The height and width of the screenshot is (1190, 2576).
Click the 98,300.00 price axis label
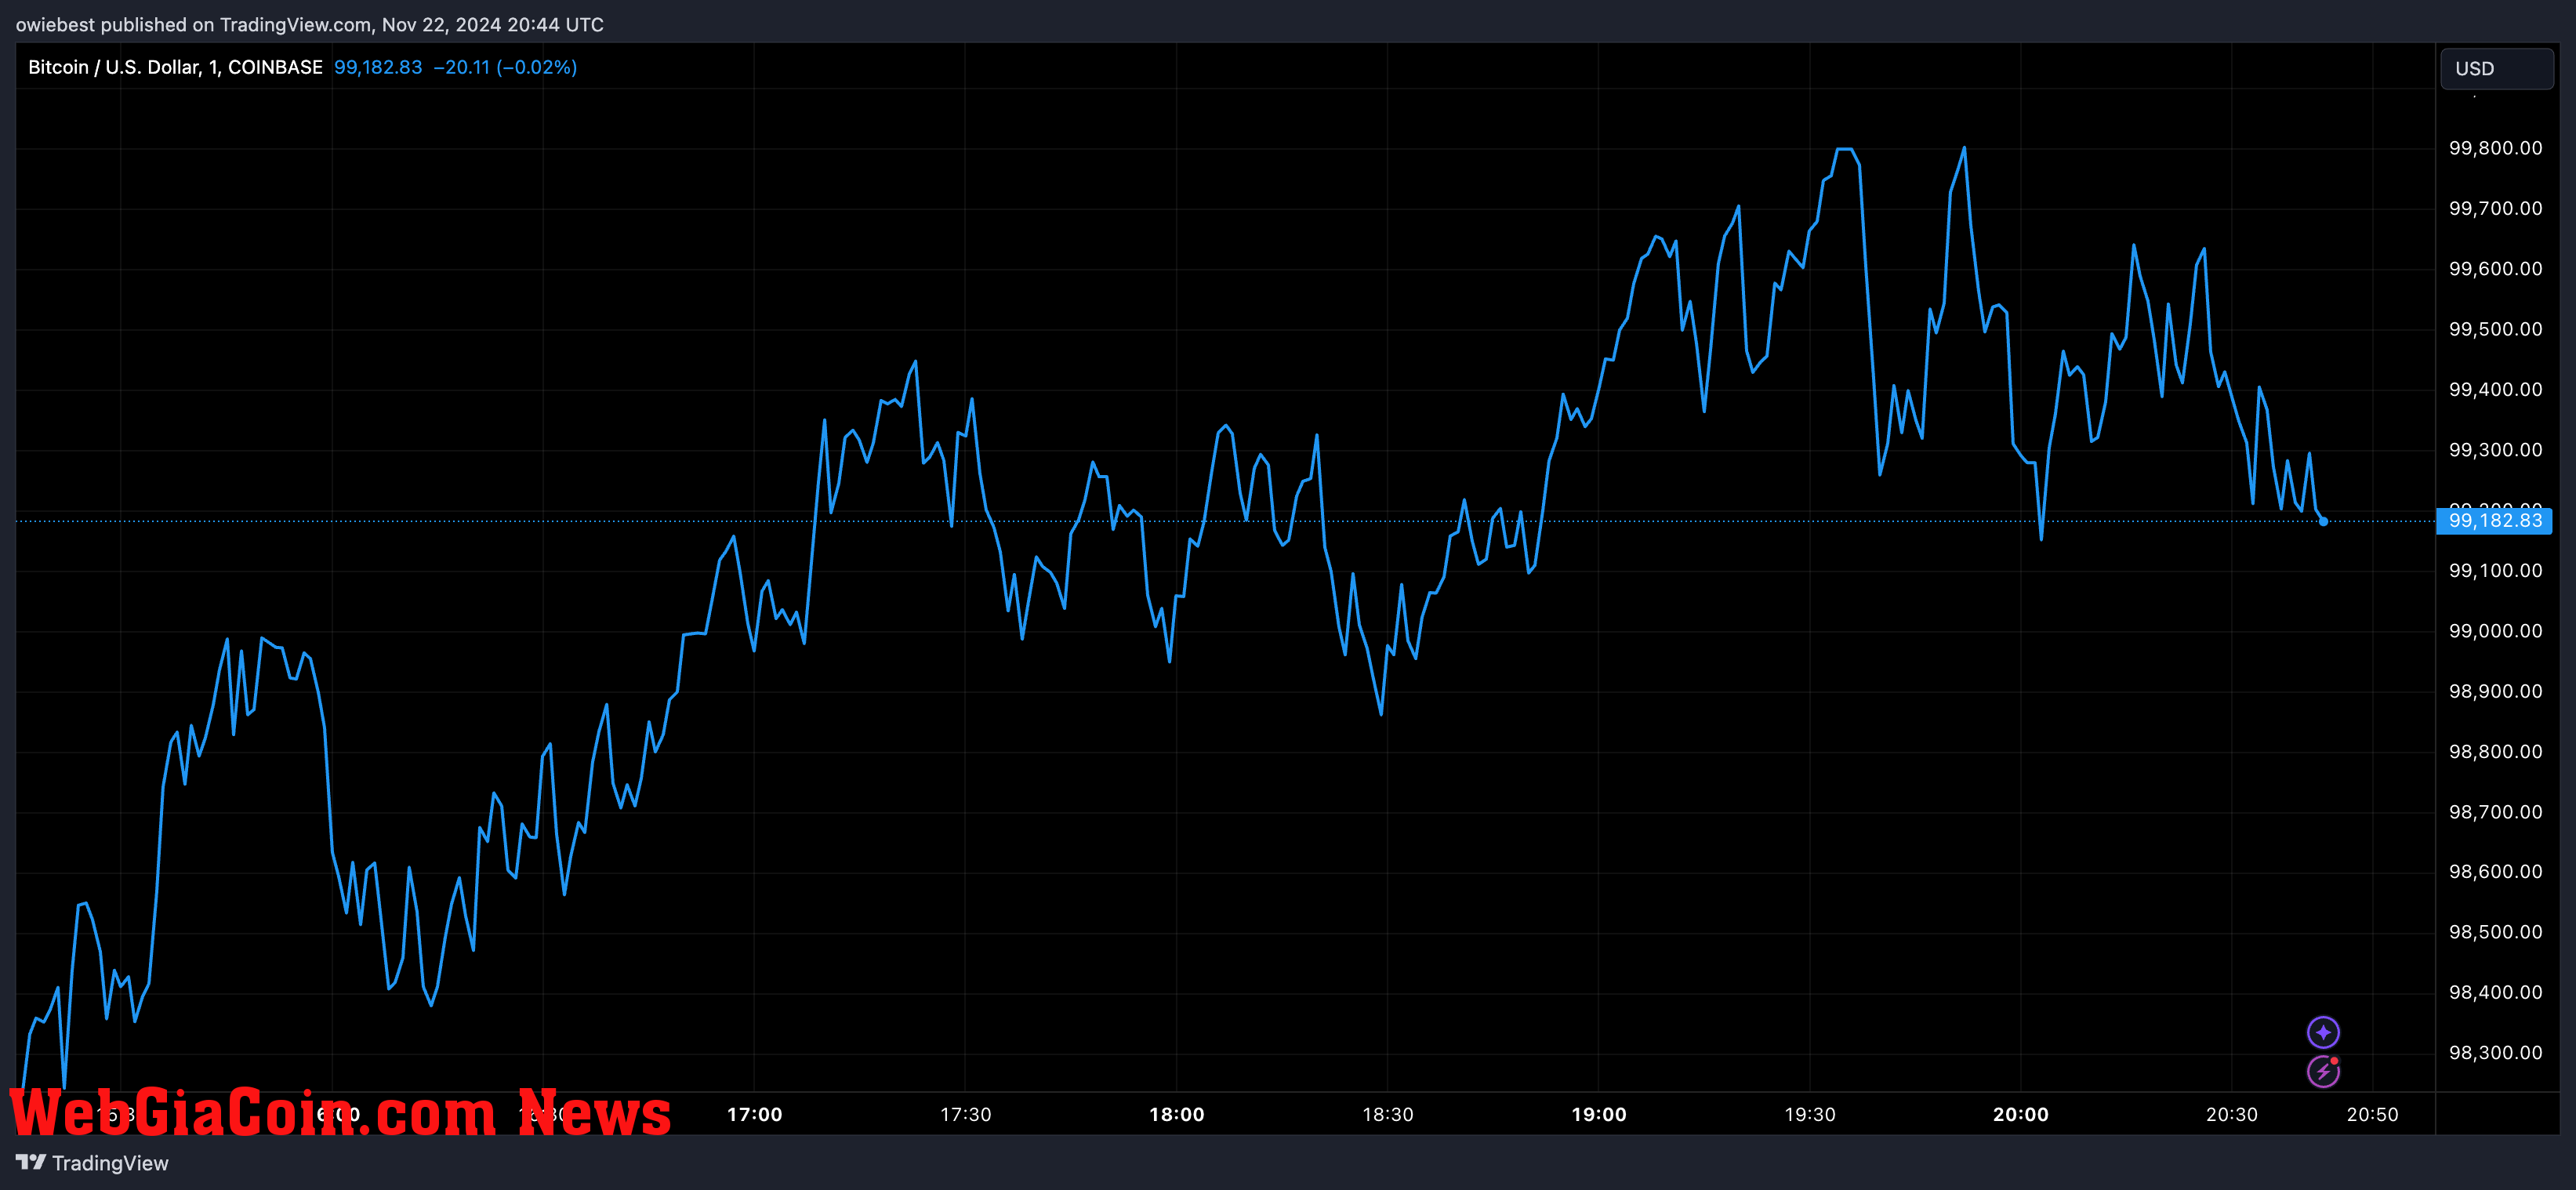coord(2495,1052)
